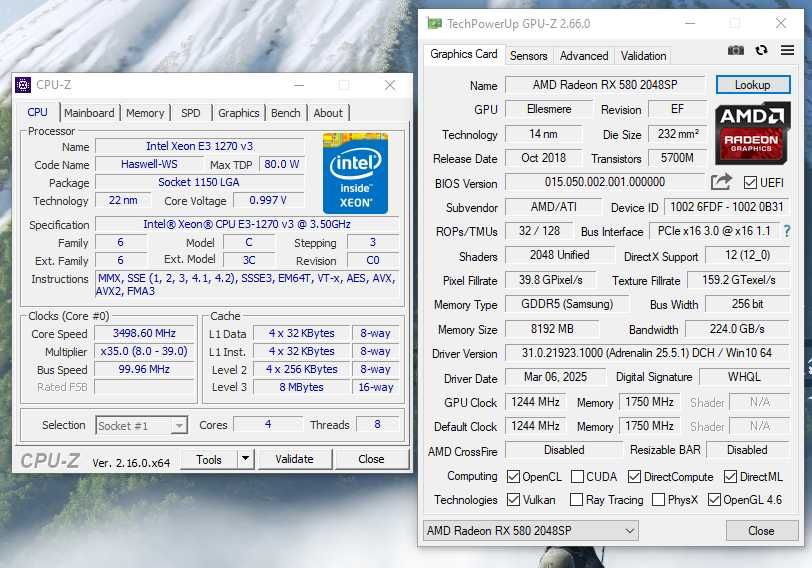
Task: Click the Memory Type value GDDR5 (Samsung)
Action: (x=567, y=304)
